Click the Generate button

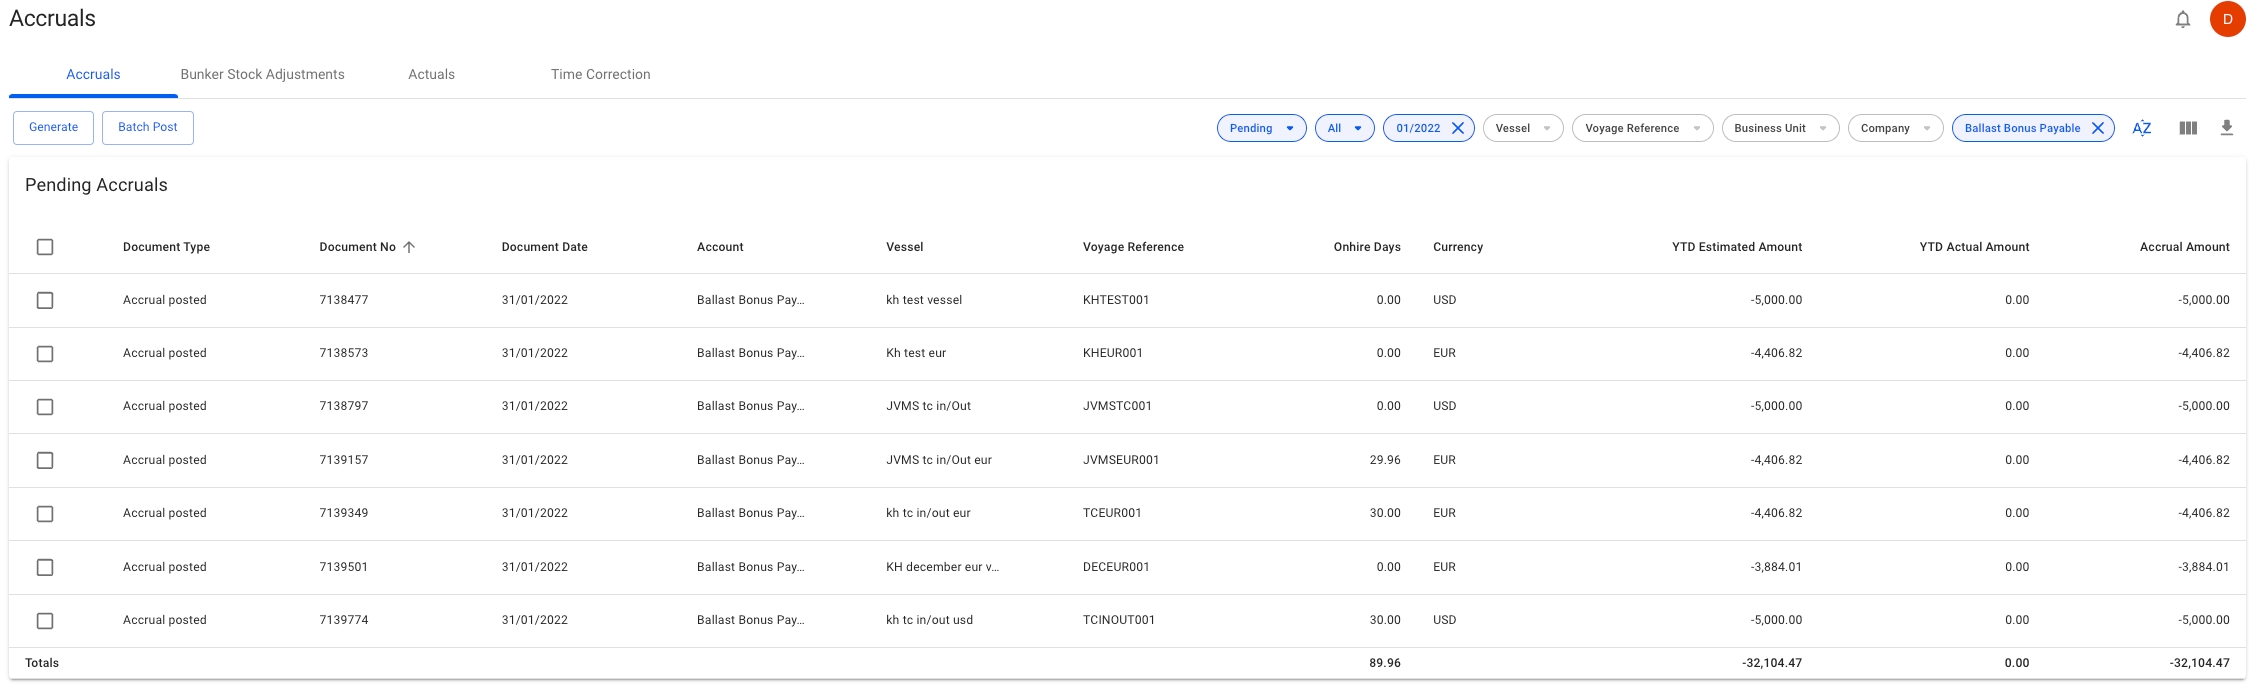[53, 127]
